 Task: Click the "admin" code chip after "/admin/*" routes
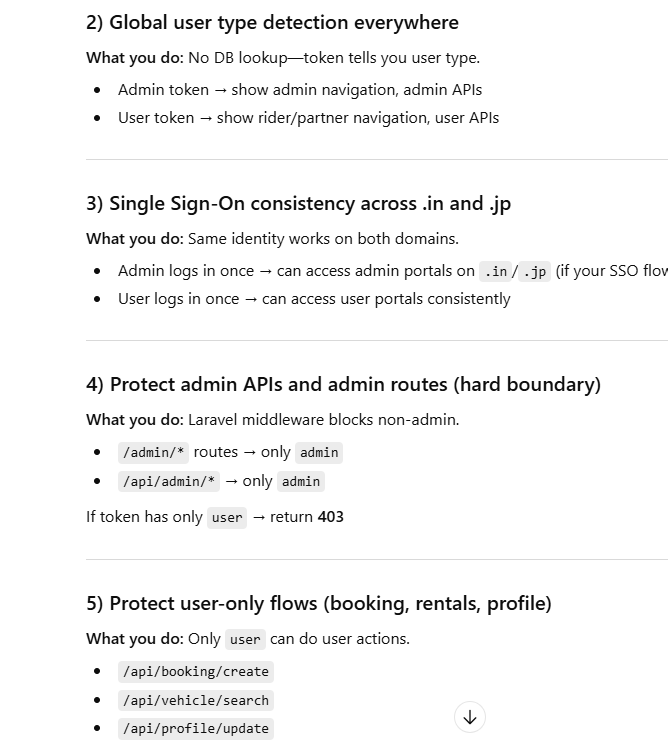(x=319, y=453)
